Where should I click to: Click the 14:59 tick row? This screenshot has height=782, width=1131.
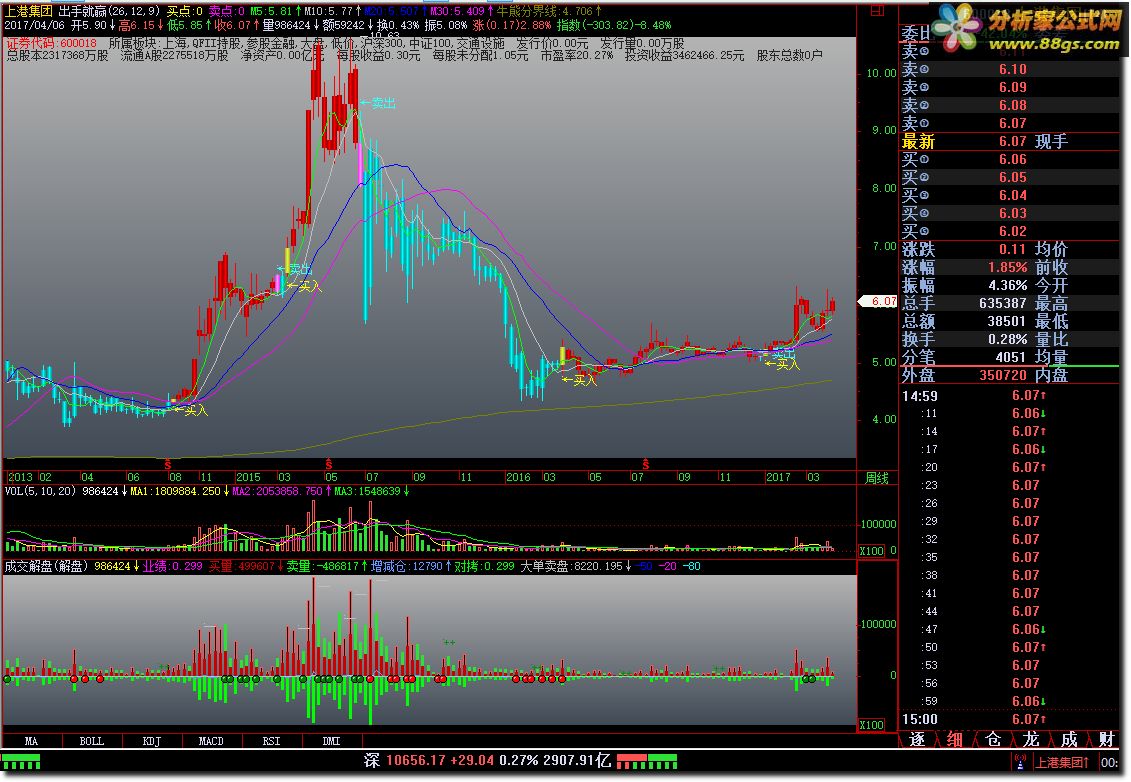[x=1009, y=395]
